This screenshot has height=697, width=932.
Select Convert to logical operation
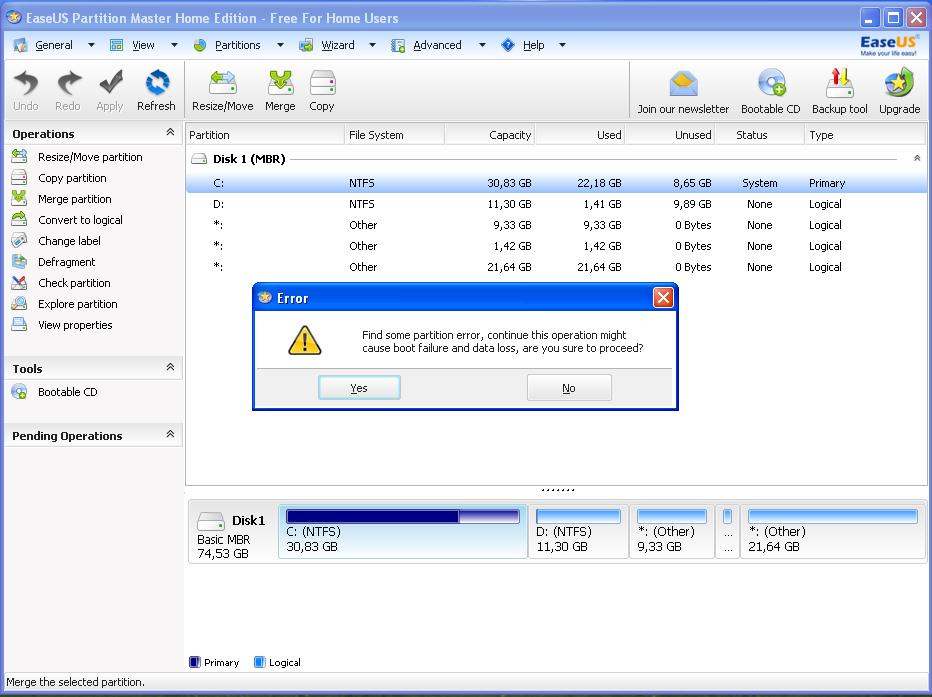[x=80, y=220]
